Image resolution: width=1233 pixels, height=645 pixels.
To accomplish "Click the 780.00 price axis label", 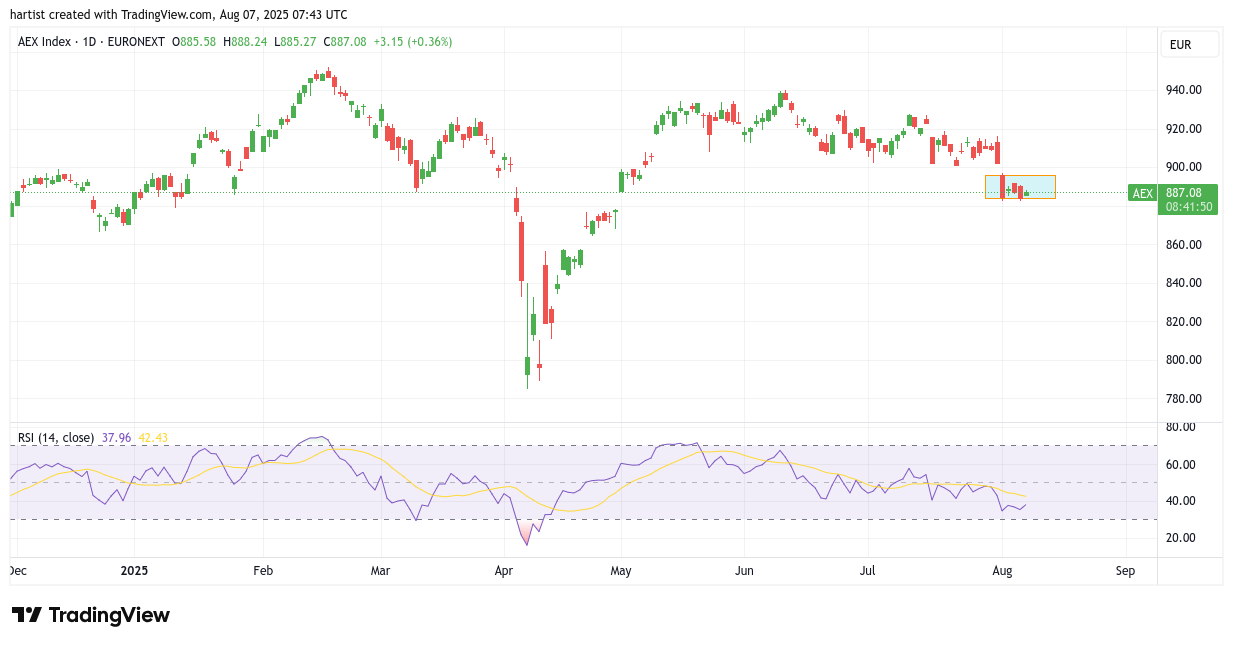I will pos(1184,399).
